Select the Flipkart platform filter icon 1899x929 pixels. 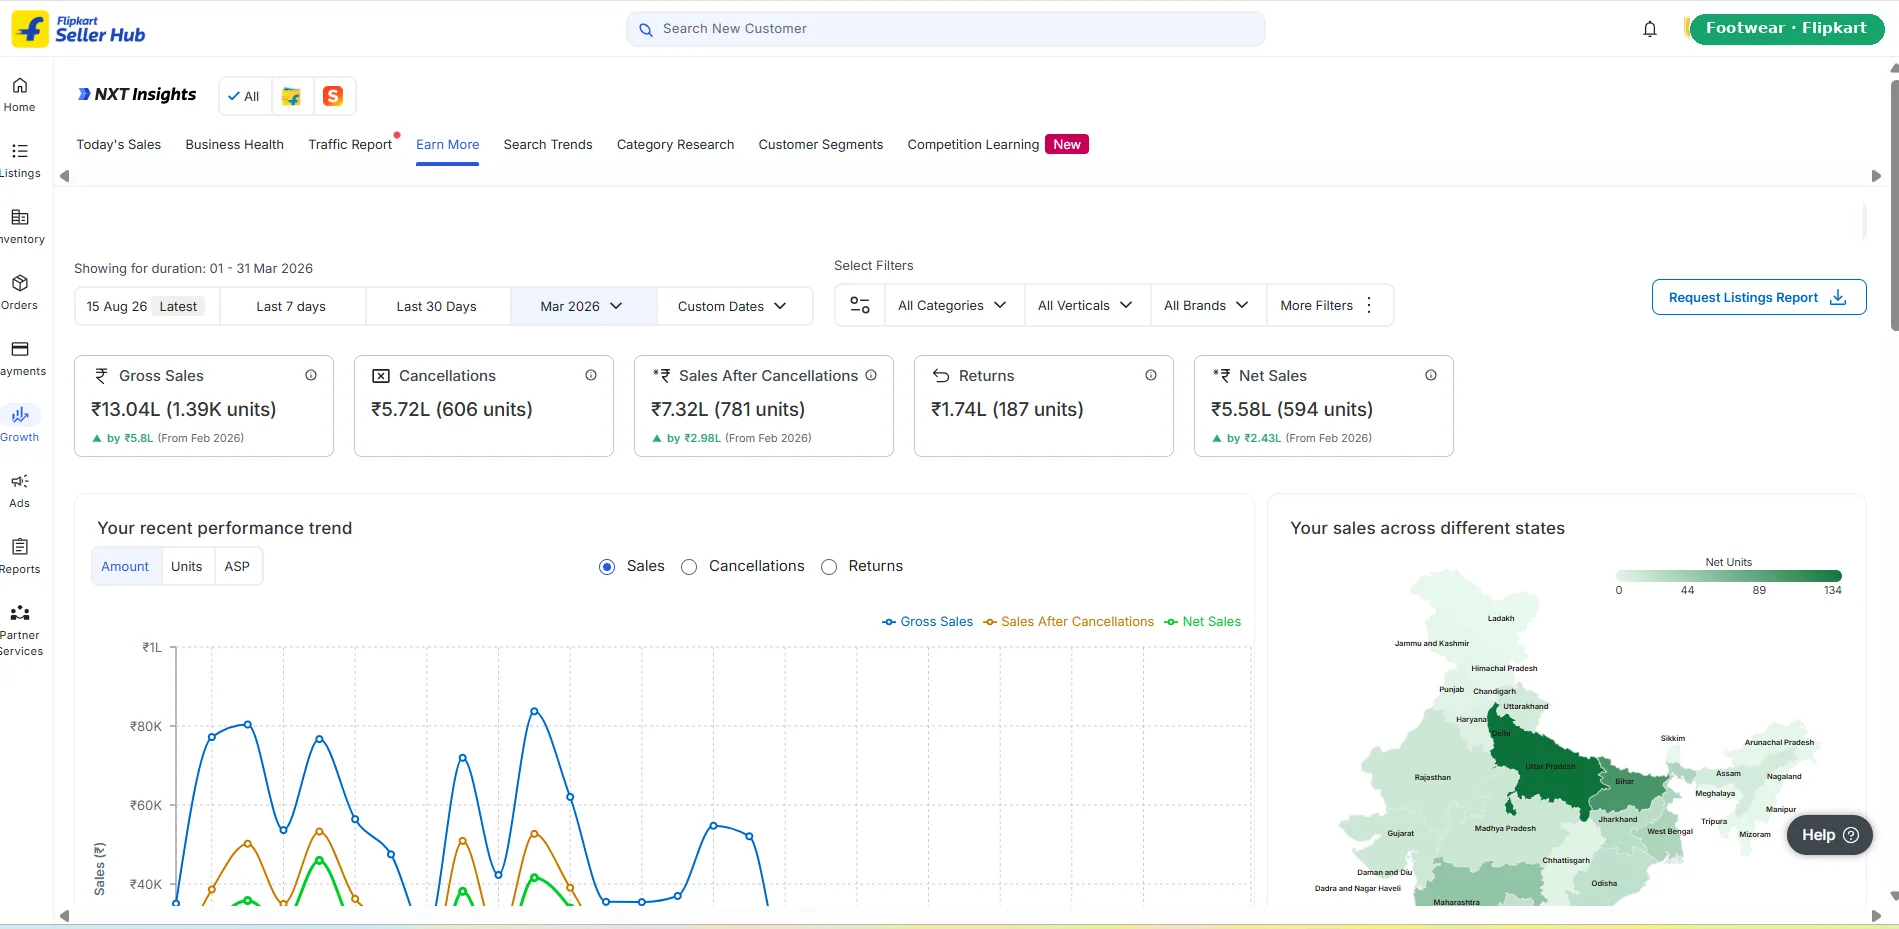[291, 96]
